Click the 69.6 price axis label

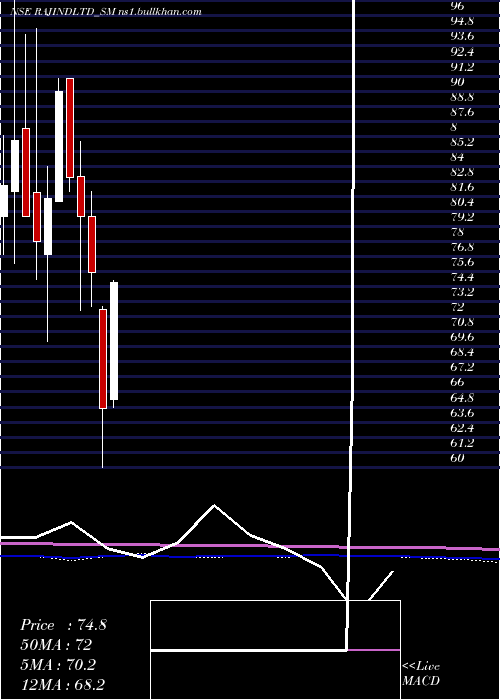[x=462, y=337]
